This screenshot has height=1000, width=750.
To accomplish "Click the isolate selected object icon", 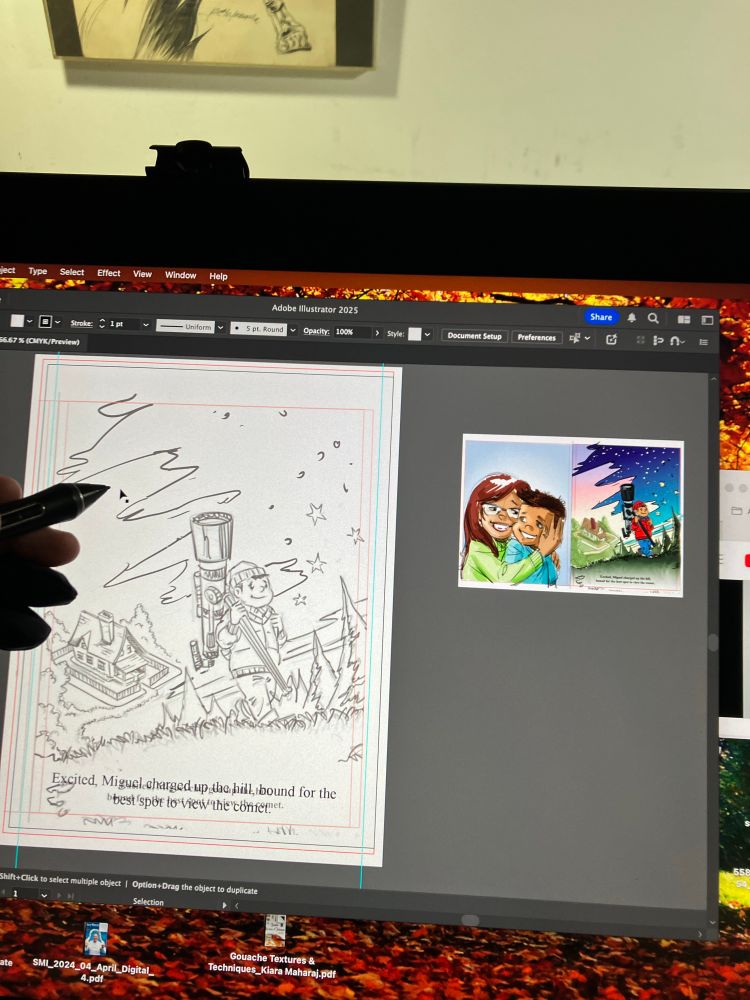I will tap(611, 339).
